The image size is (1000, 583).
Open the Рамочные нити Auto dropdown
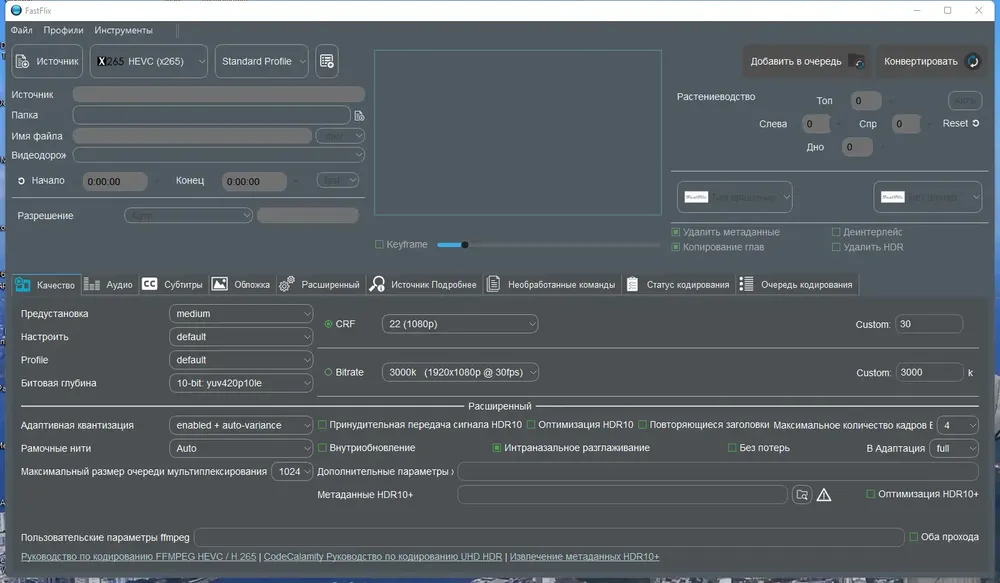click(241, 448)
